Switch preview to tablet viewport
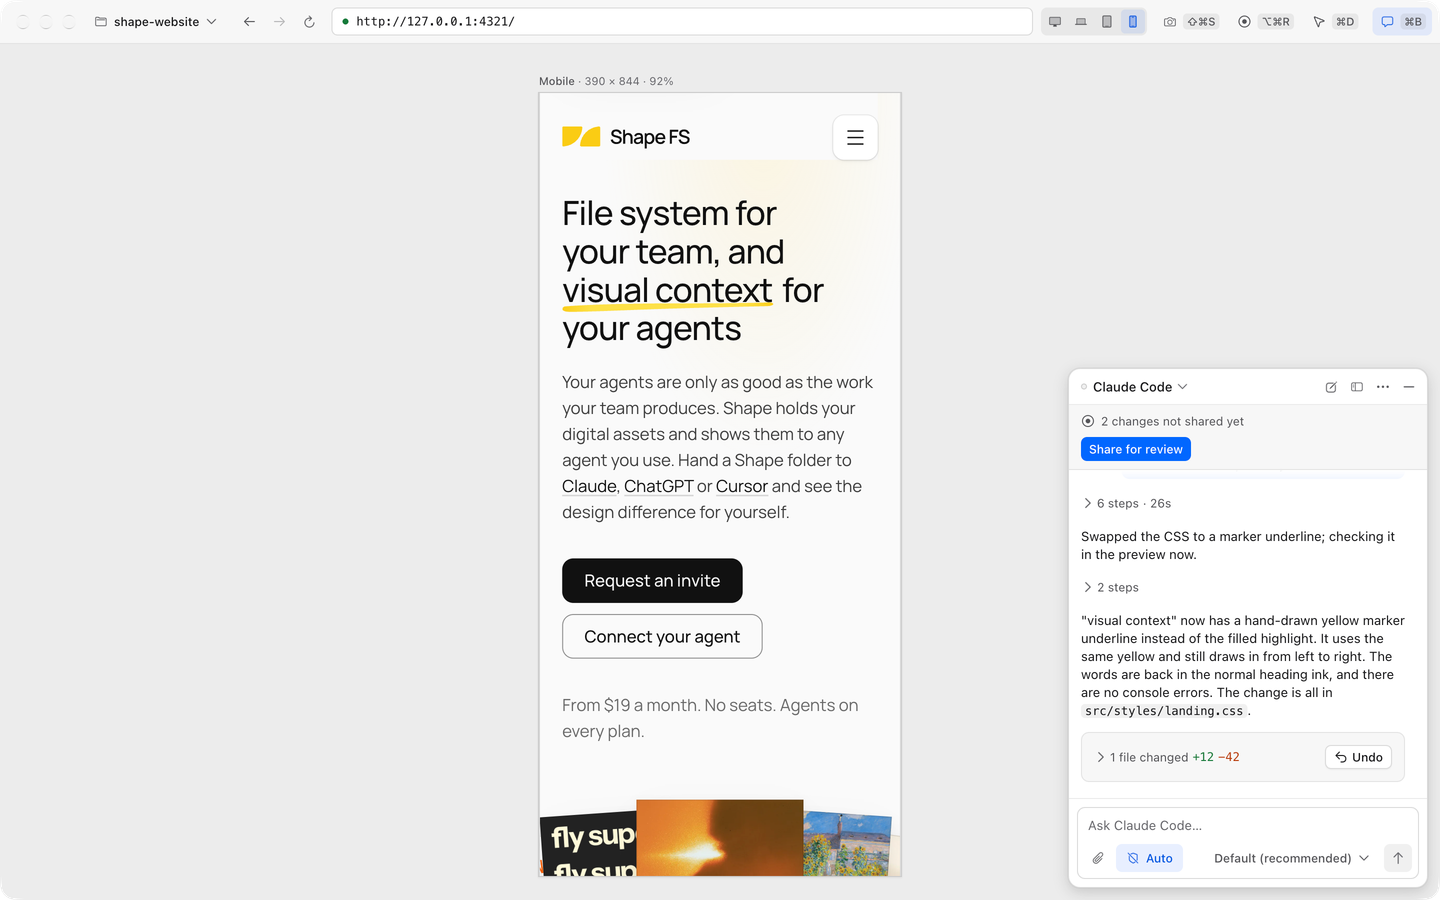The image size is (1440, 900). pyautogui.click(x=1107, y=21)
